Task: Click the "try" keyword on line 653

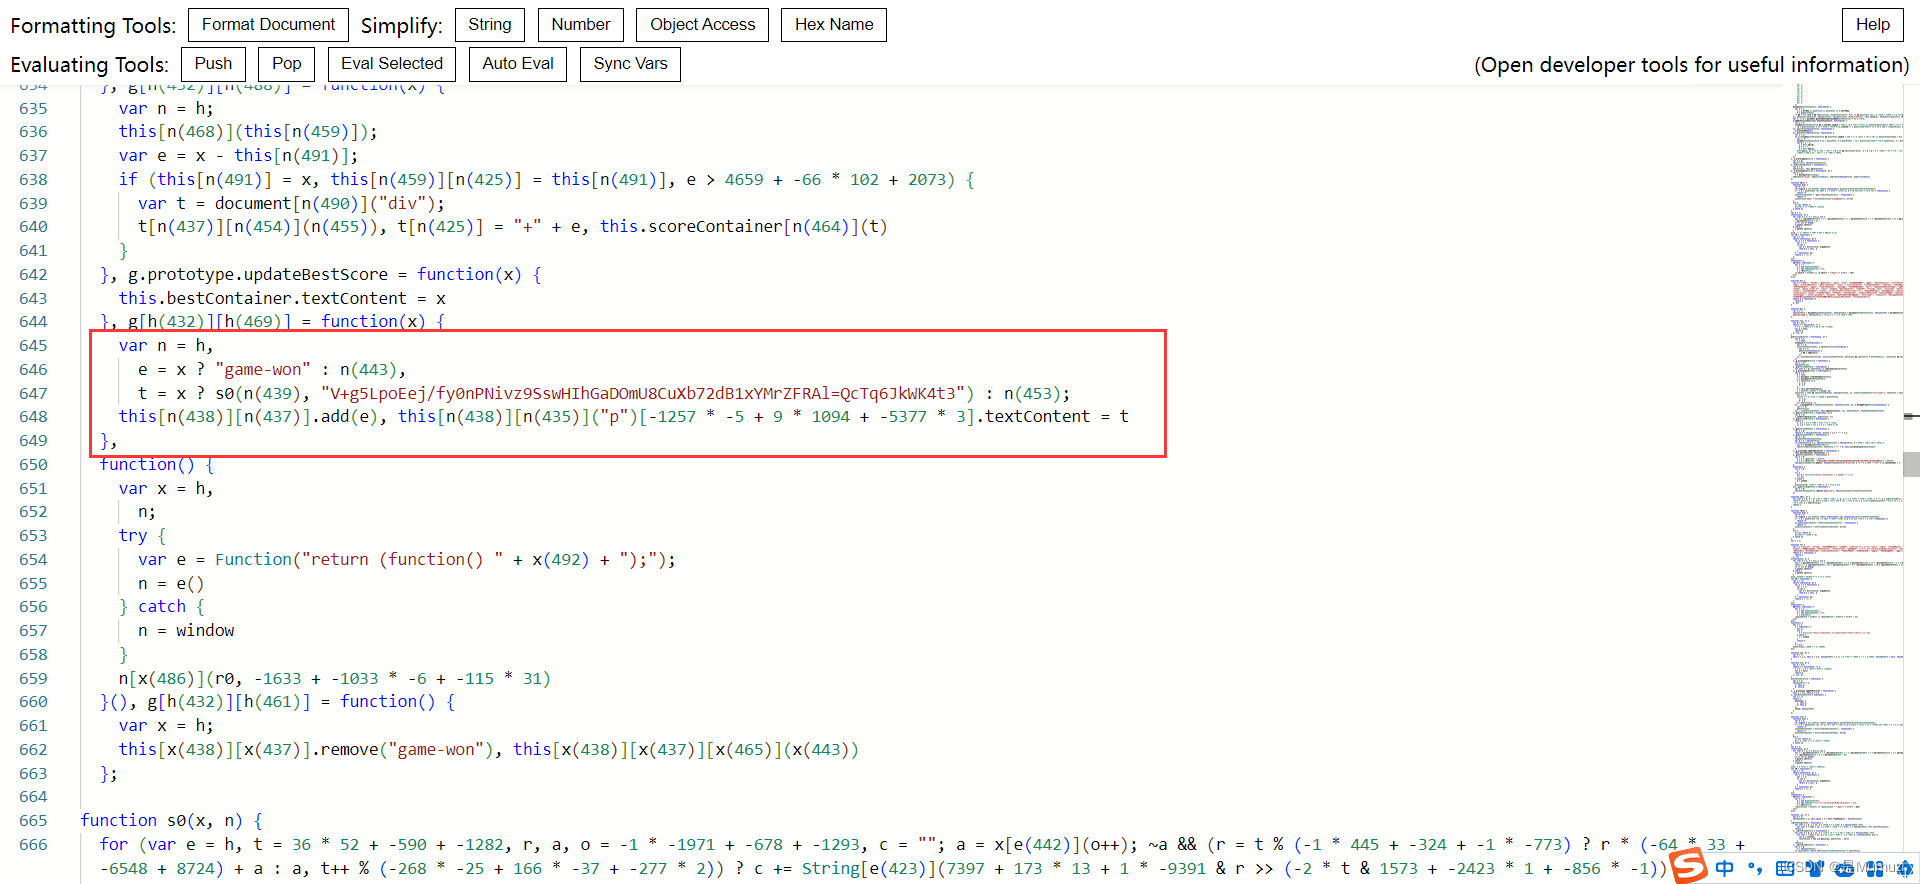Action: click(133, 535)
